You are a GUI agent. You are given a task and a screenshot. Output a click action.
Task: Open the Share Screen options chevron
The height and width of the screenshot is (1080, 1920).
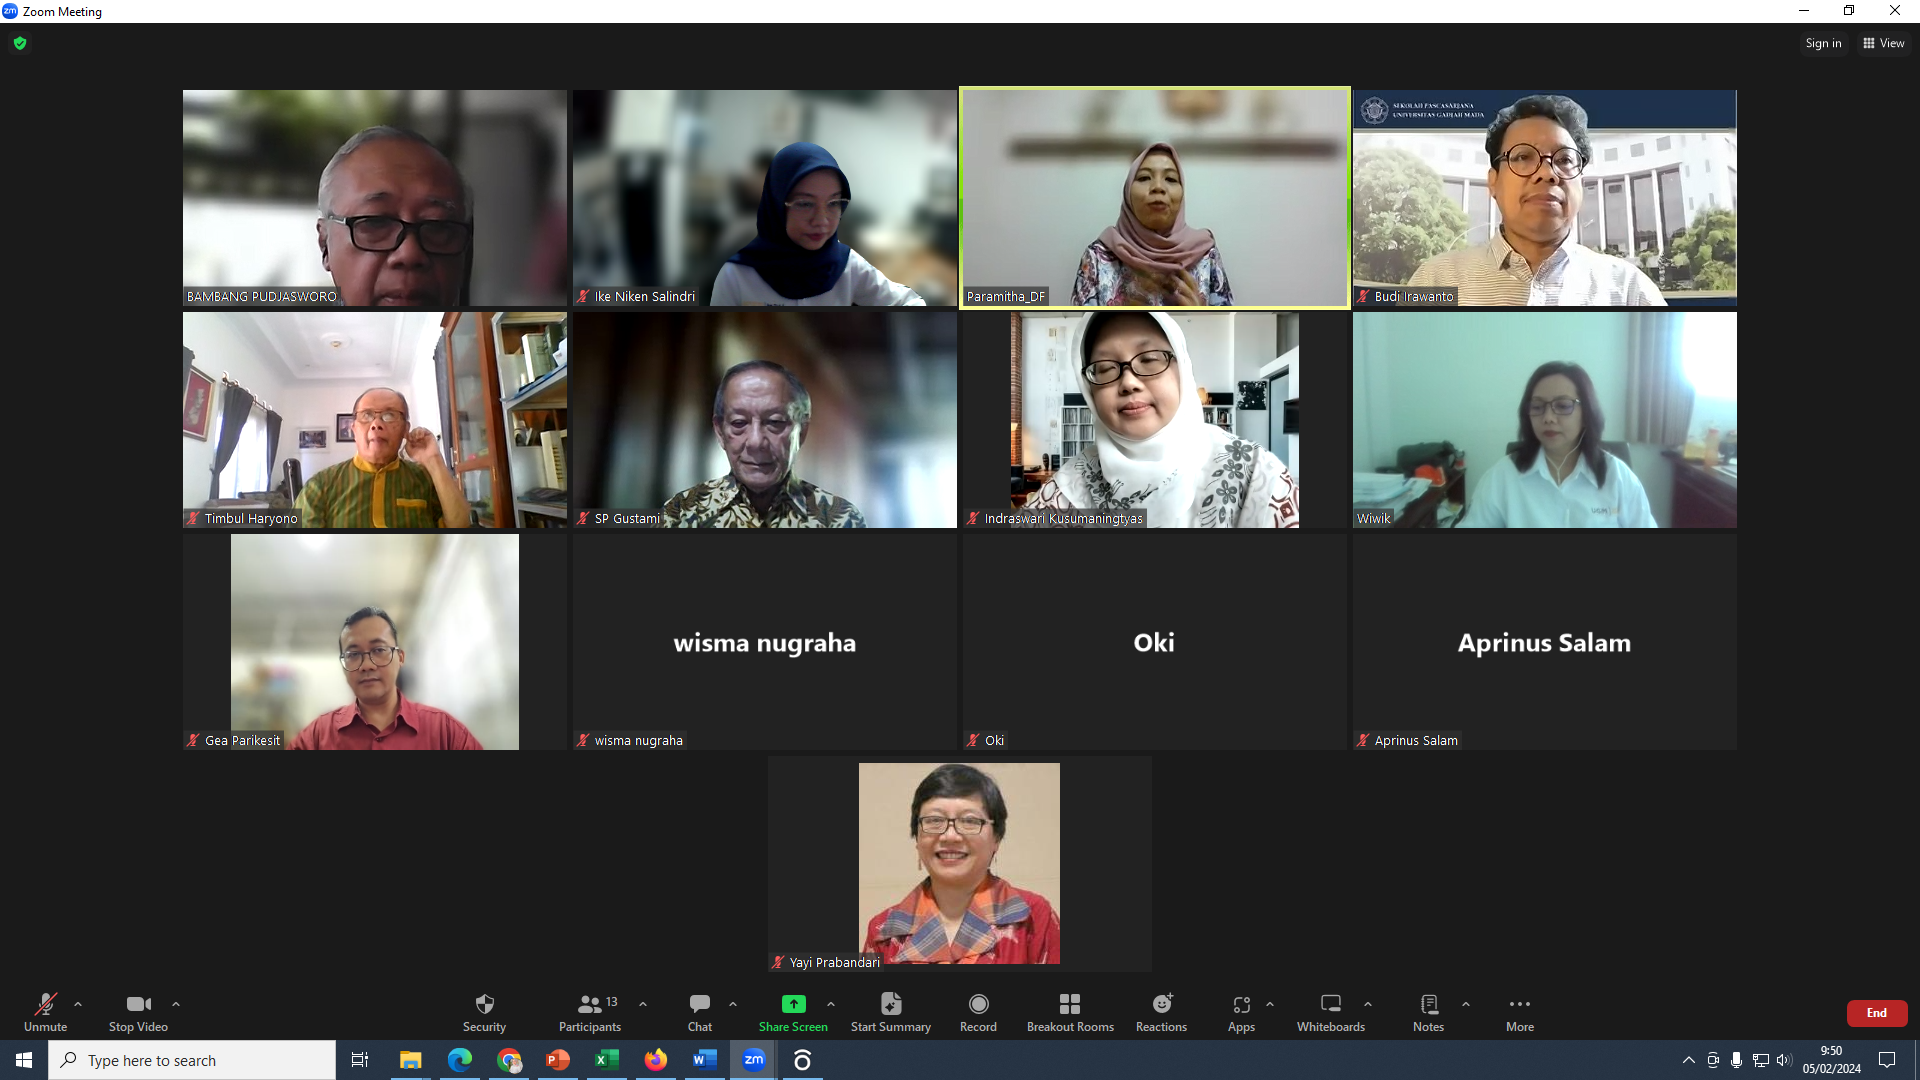[x=832, y=1006]
